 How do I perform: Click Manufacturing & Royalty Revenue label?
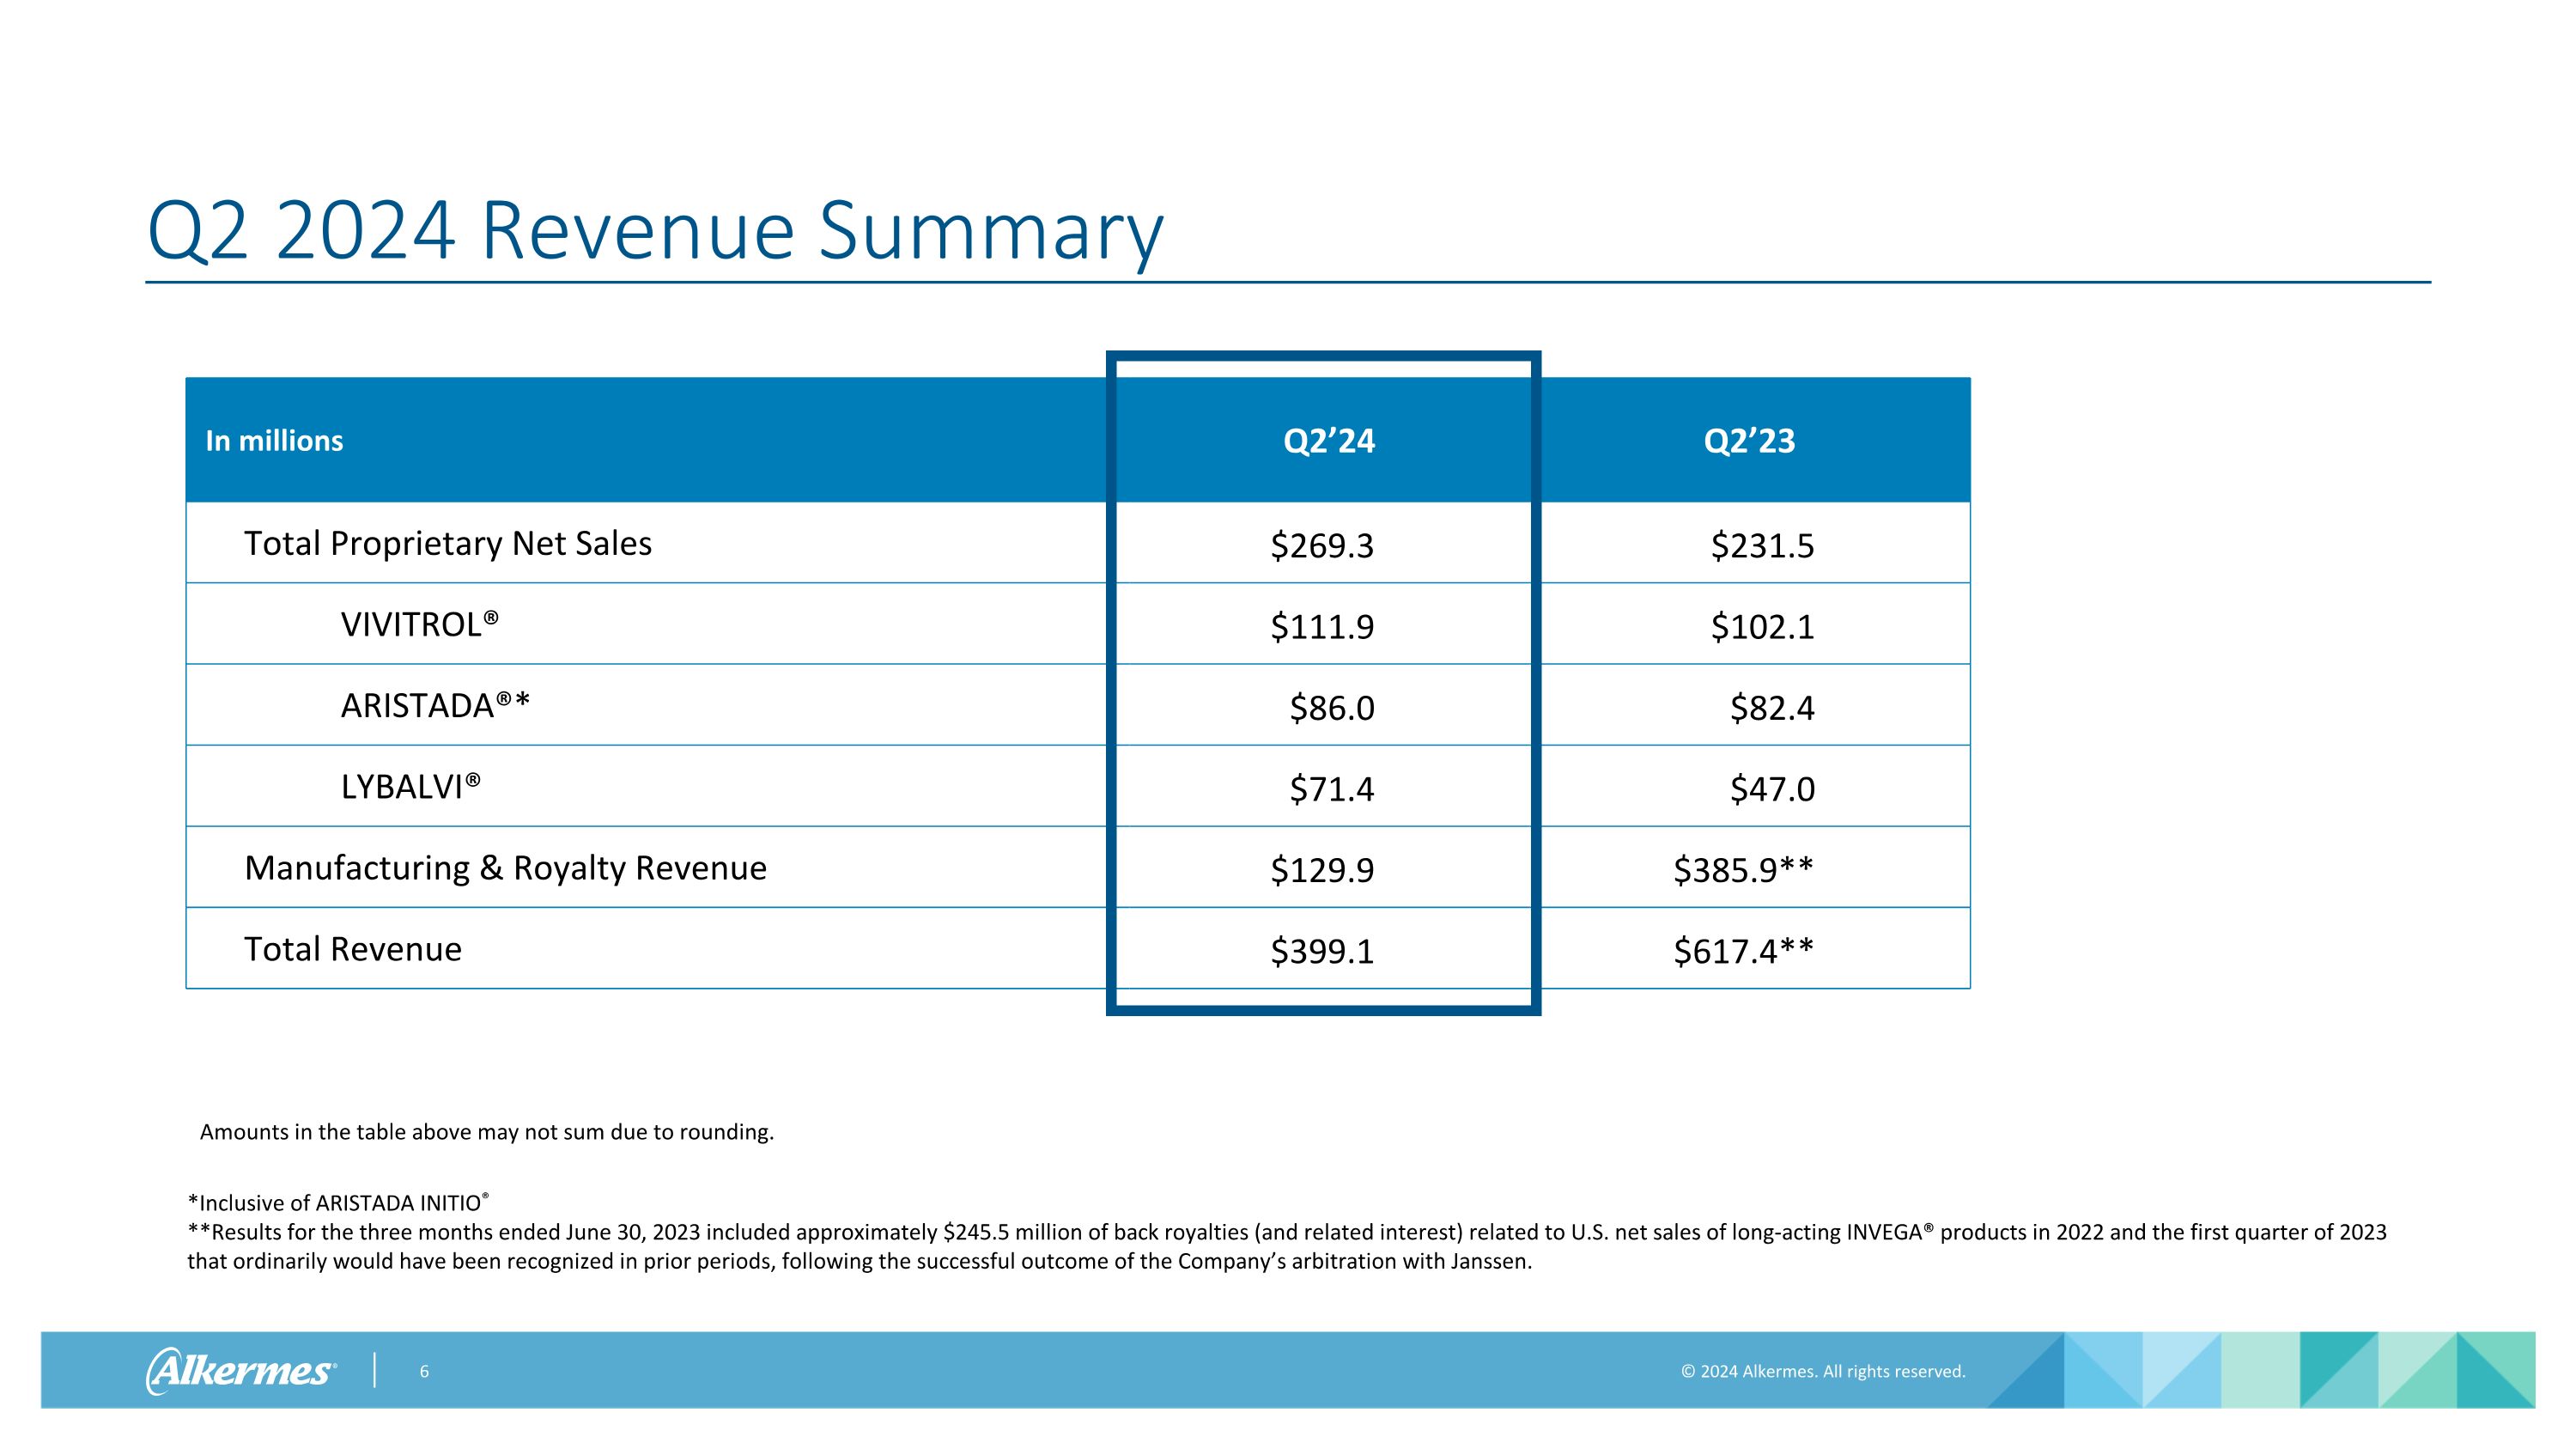pos(505,868)
